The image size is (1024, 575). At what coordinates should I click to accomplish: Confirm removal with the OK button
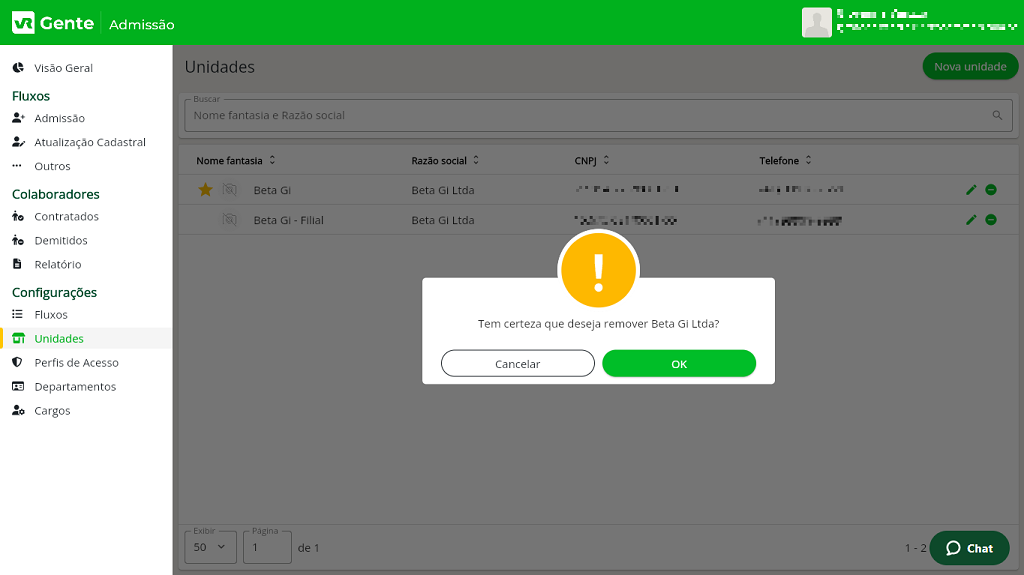[x=678, y=364]
